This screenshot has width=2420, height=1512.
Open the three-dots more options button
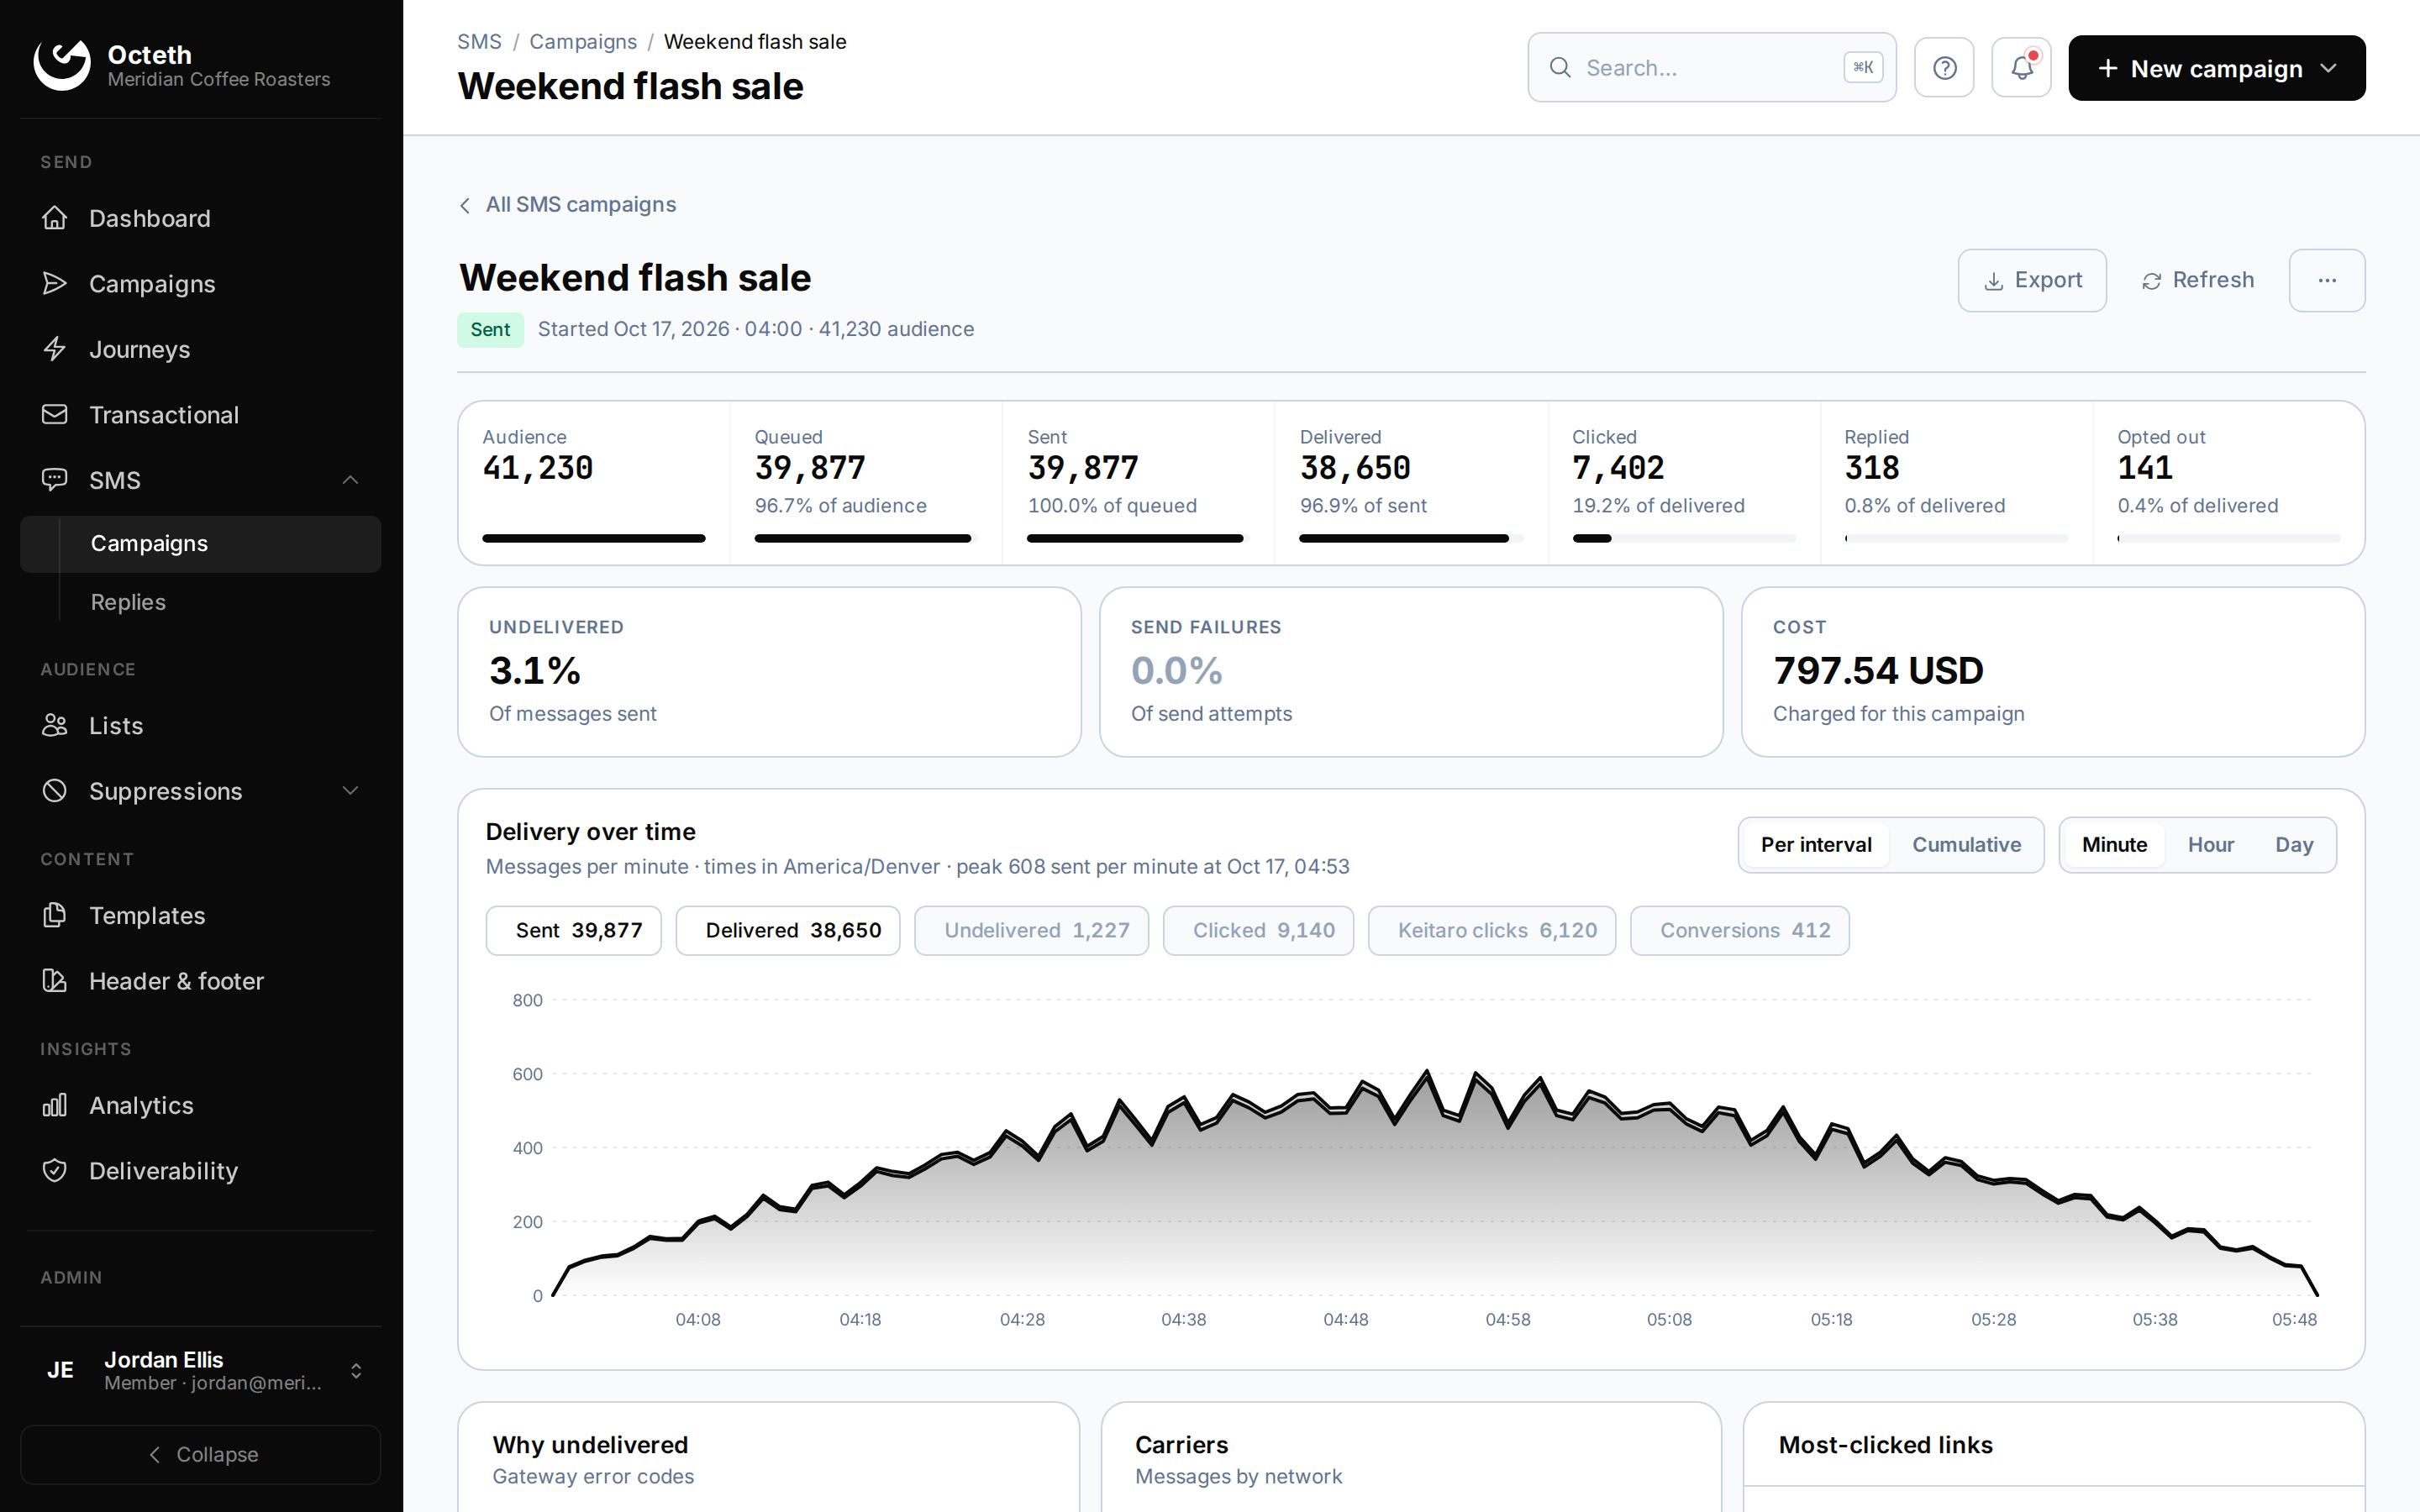coord(2327,280)
